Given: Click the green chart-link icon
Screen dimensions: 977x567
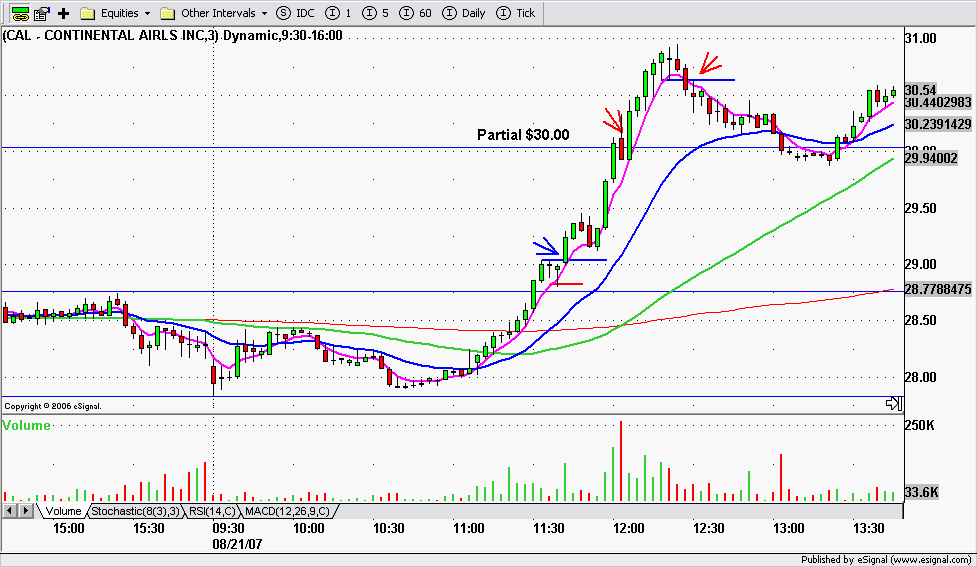Looking at the screenshot, I should [x=20, y=13].
